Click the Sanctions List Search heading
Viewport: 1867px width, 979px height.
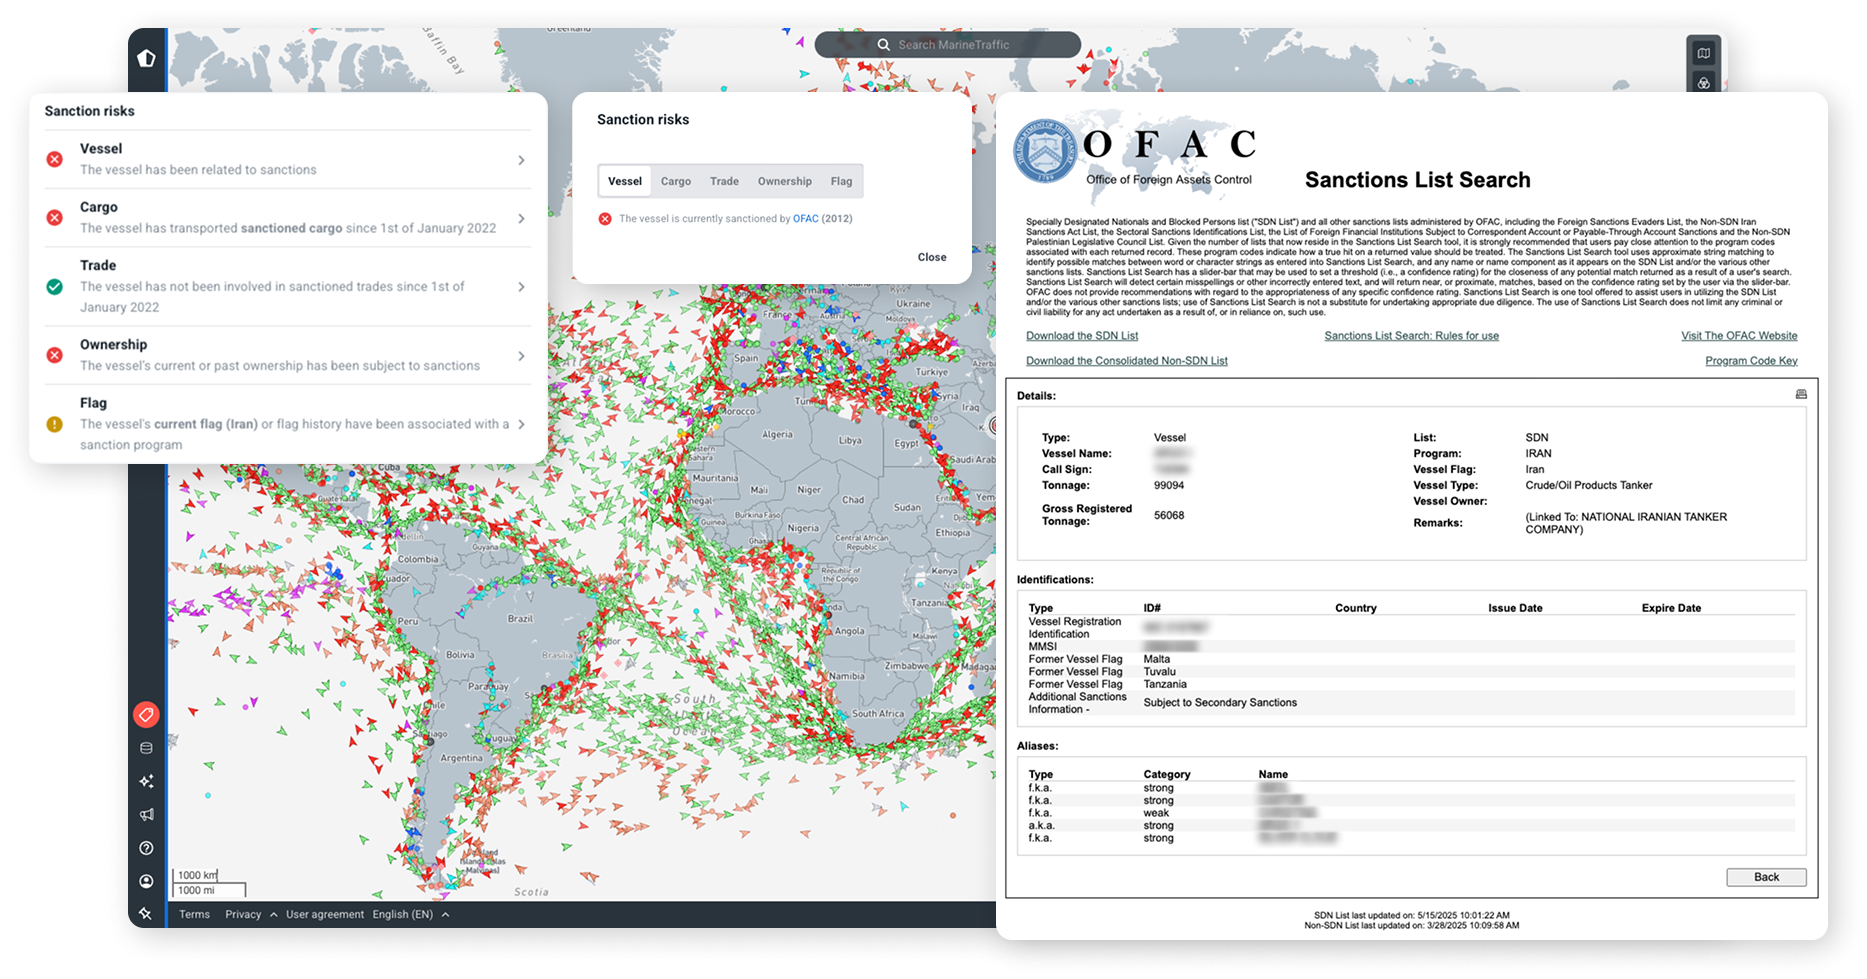[x=1418, y=180]
